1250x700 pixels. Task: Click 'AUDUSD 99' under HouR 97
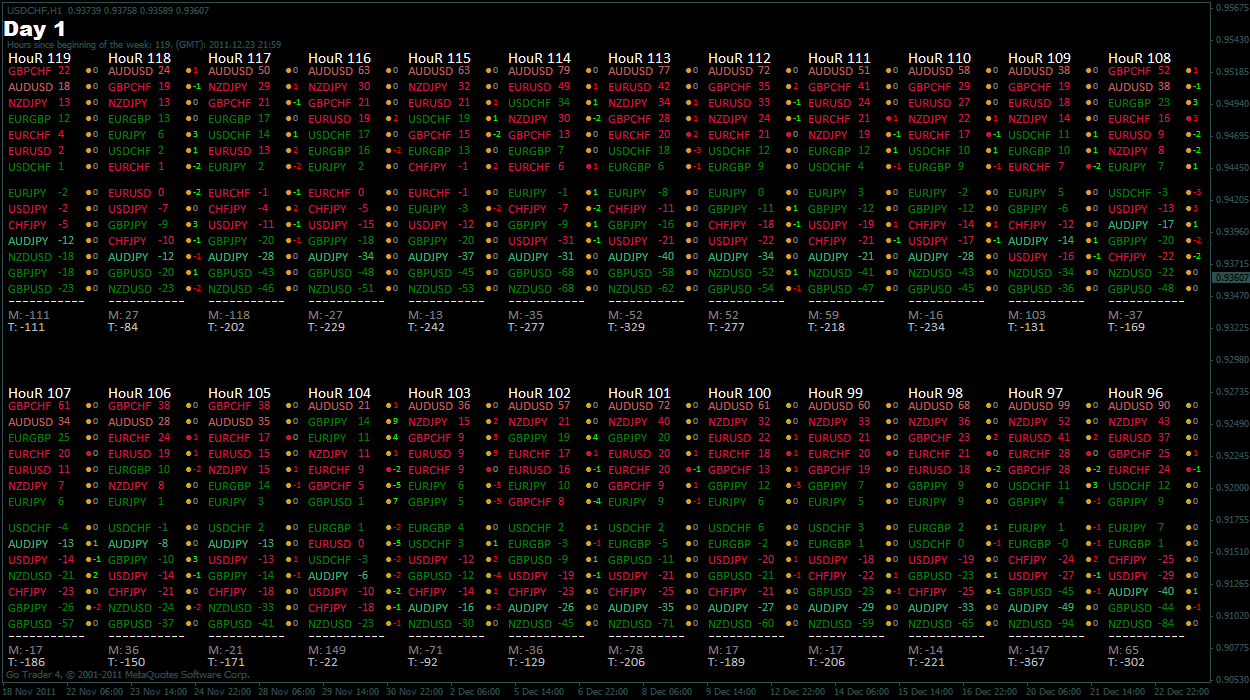[x=1039, y=406]
